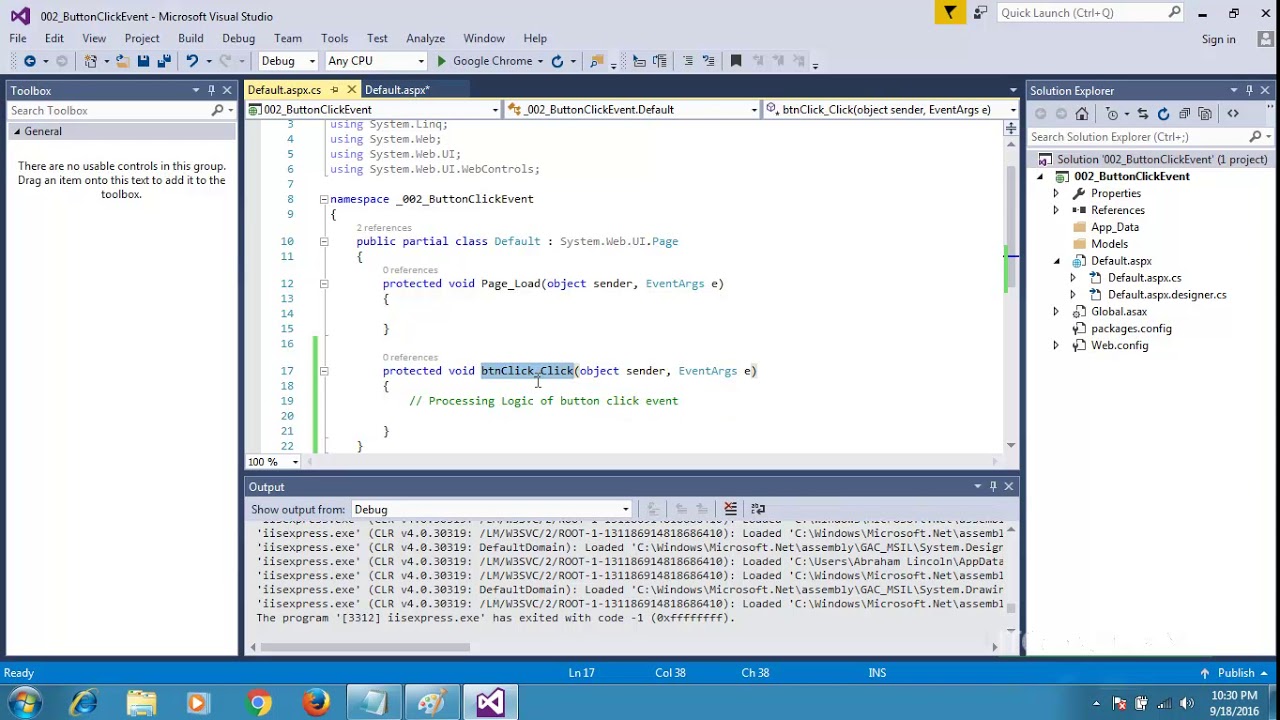Click the Publish button in status bar
This screenshot has width=1280, height=720.
[x=1236, y=673]
